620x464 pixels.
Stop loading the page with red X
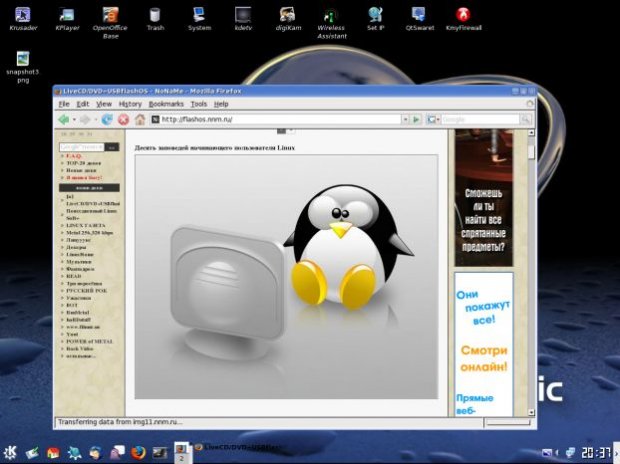click(x=124, y=119)
